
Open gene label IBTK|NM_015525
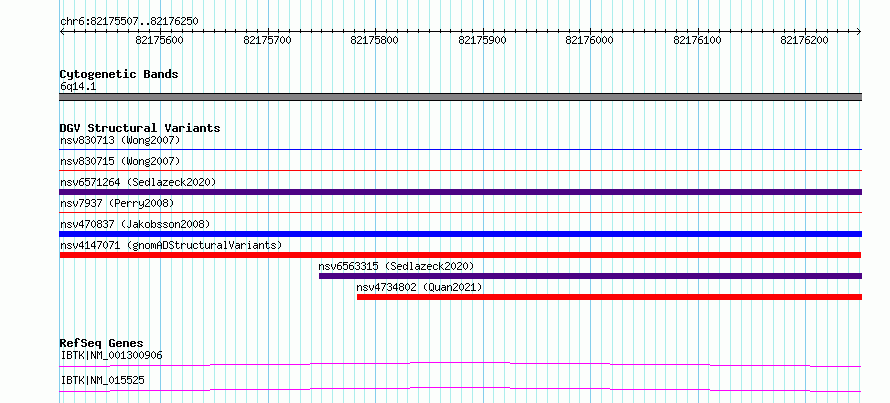[x=102, y=380]
